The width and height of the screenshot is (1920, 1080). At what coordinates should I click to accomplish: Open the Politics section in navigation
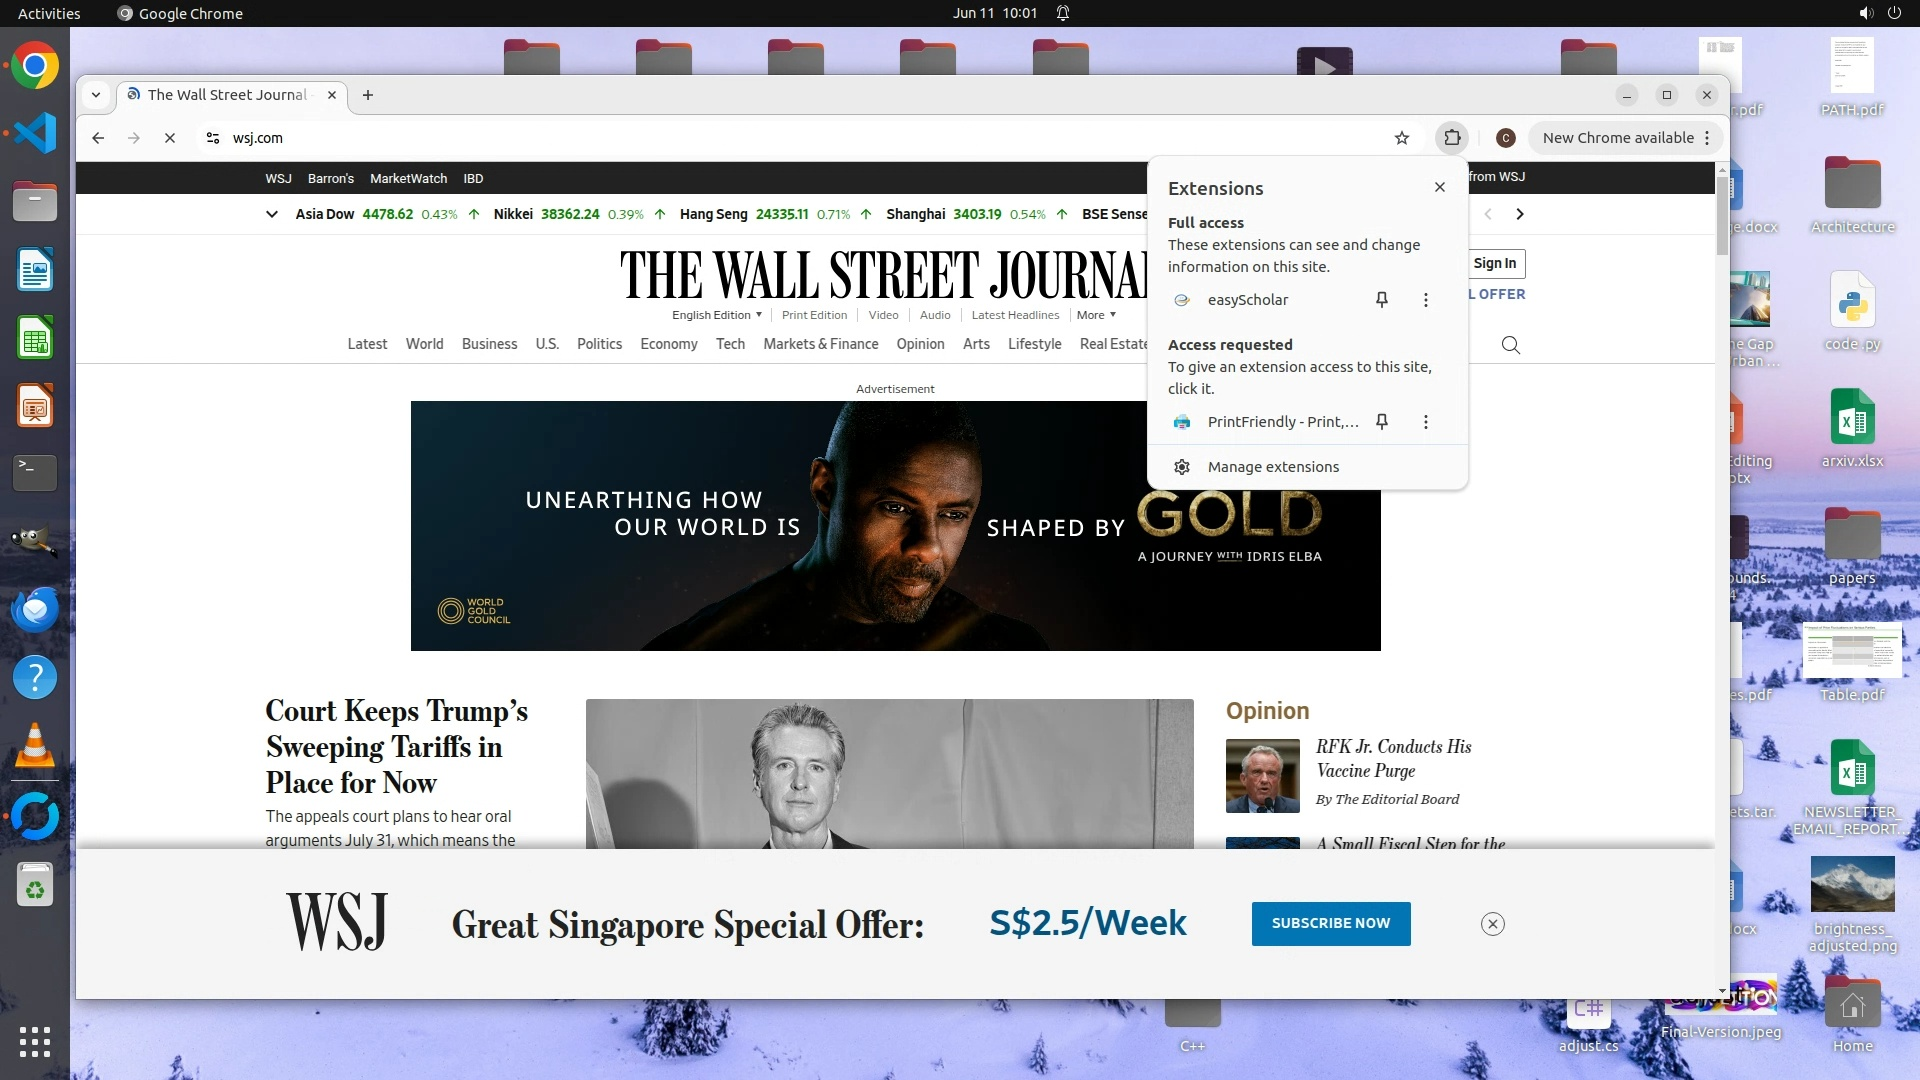599,344
